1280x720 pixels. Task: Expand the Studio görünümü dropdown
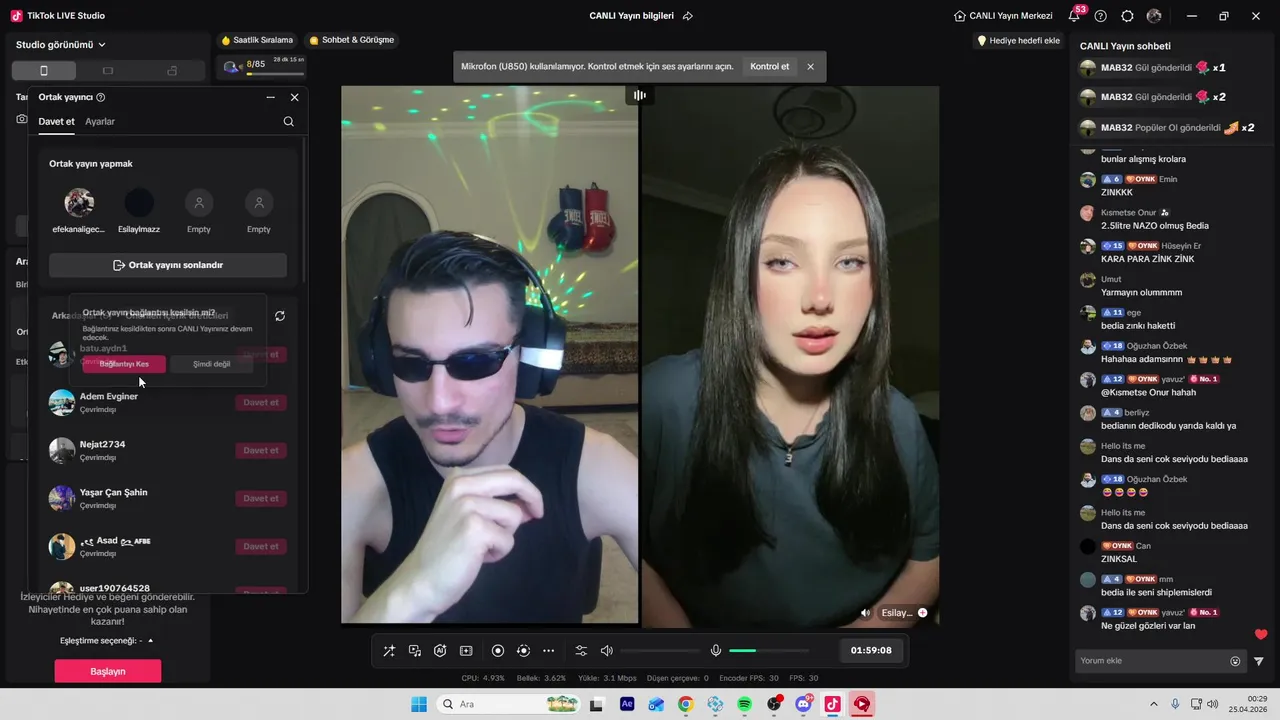(61, 45)
